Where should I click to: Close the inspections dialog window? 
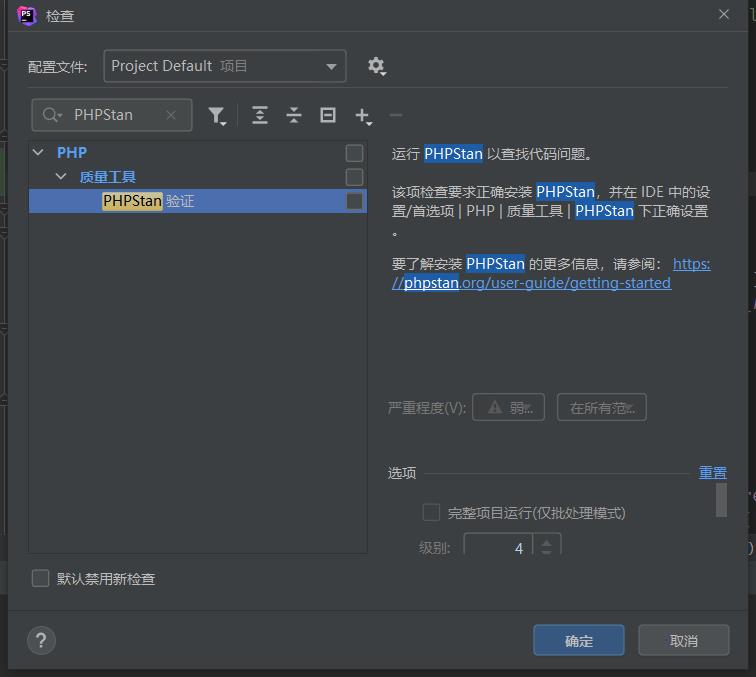(723, 14)
